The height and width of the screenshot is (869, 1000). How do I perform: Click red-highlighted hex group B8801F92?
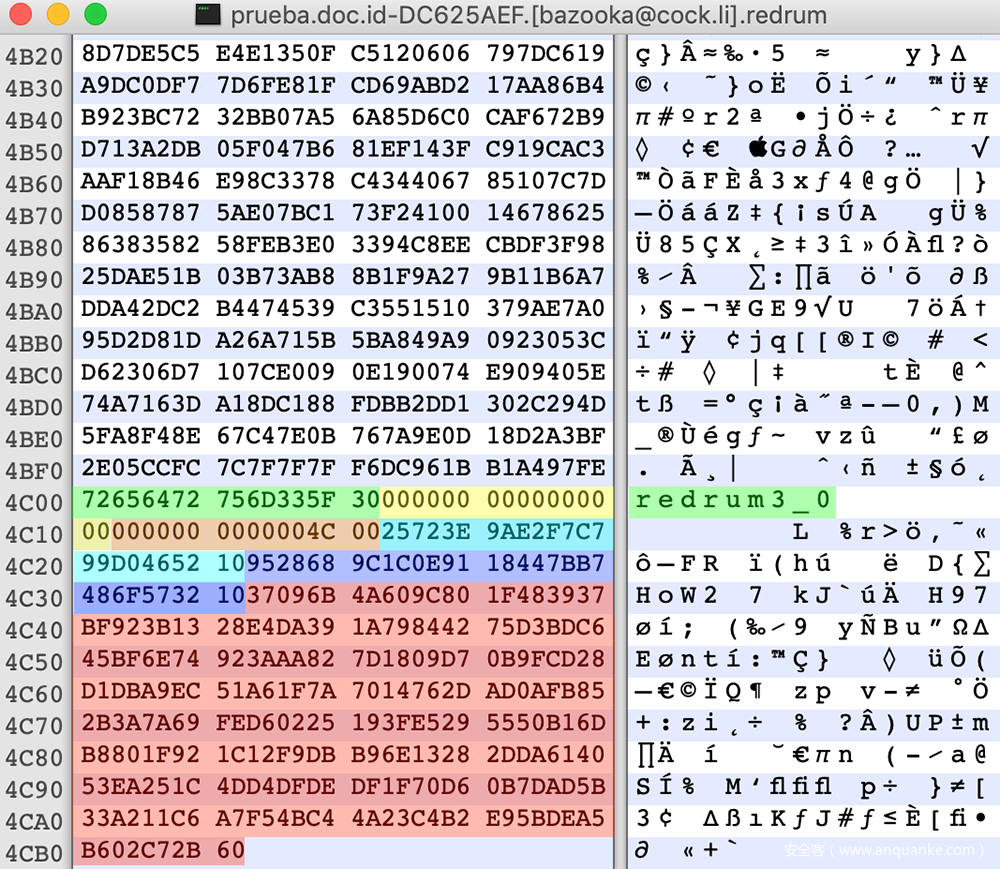[141, 755]
